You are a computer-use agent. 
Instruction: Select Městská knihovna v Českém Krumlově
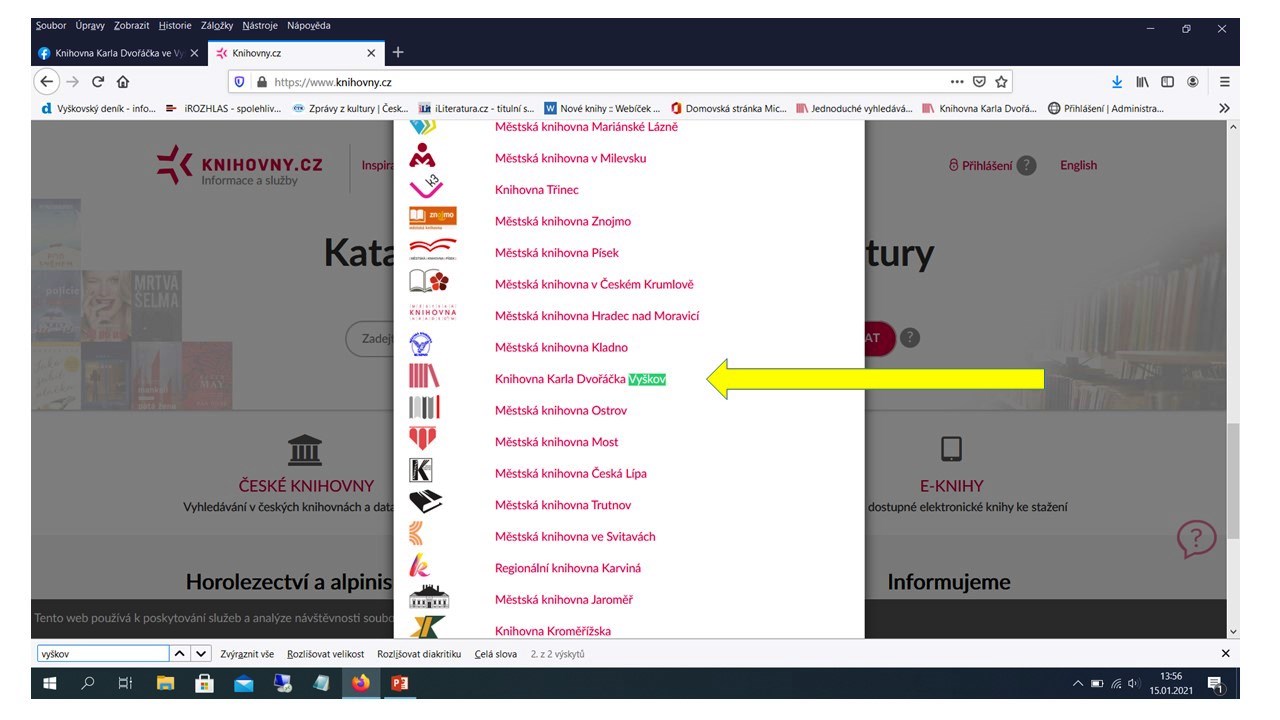click(594, 284)
